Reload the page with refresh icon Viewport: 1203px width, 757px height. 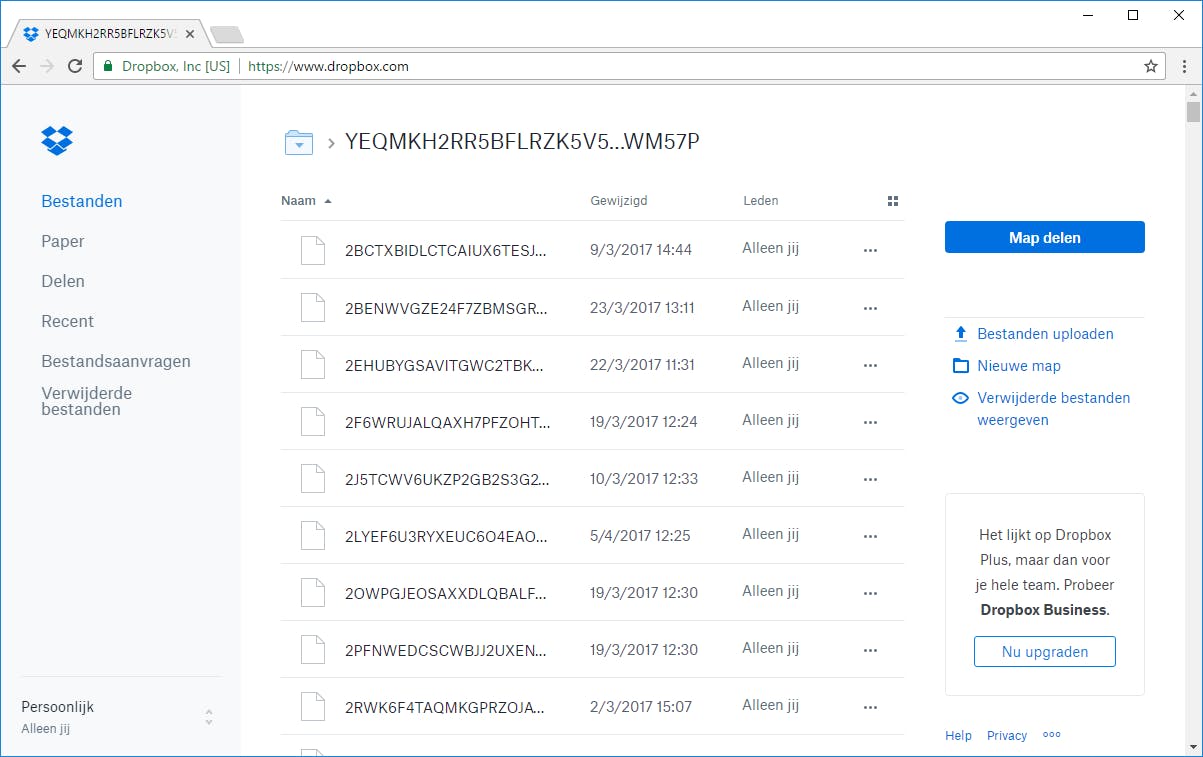(x=74, y=66)
